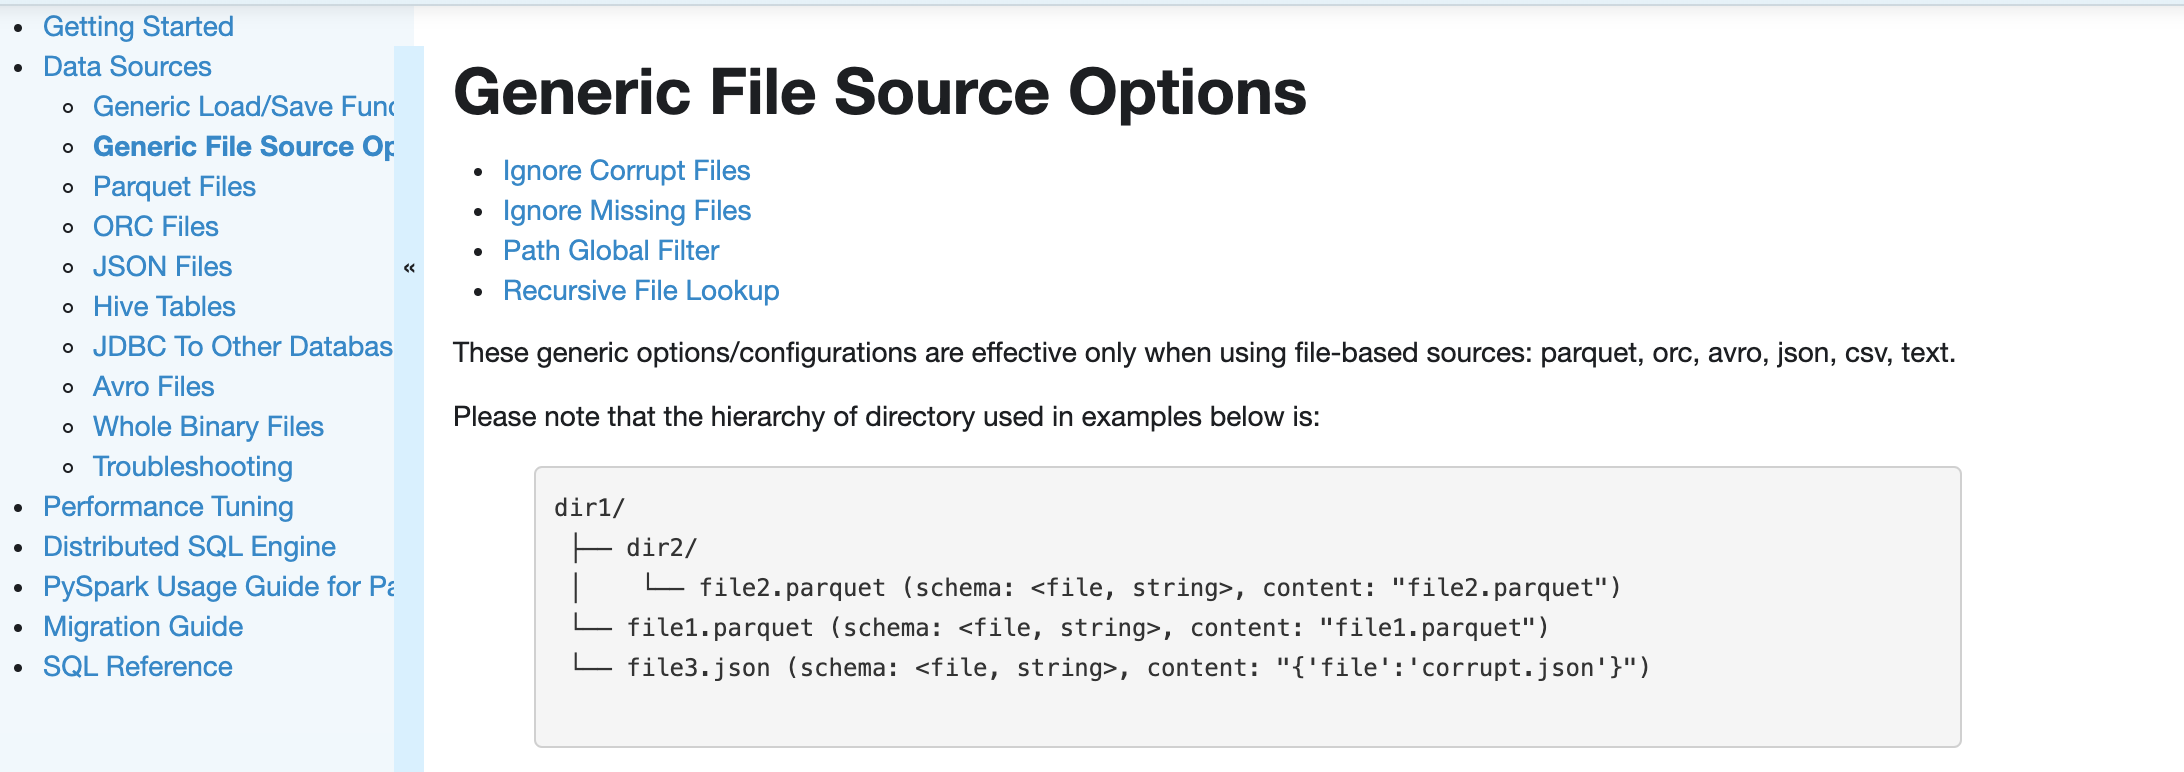The image size is (2184, 772).
Task: Jump to Ignore Corrupt Files section
Action: 626,171
